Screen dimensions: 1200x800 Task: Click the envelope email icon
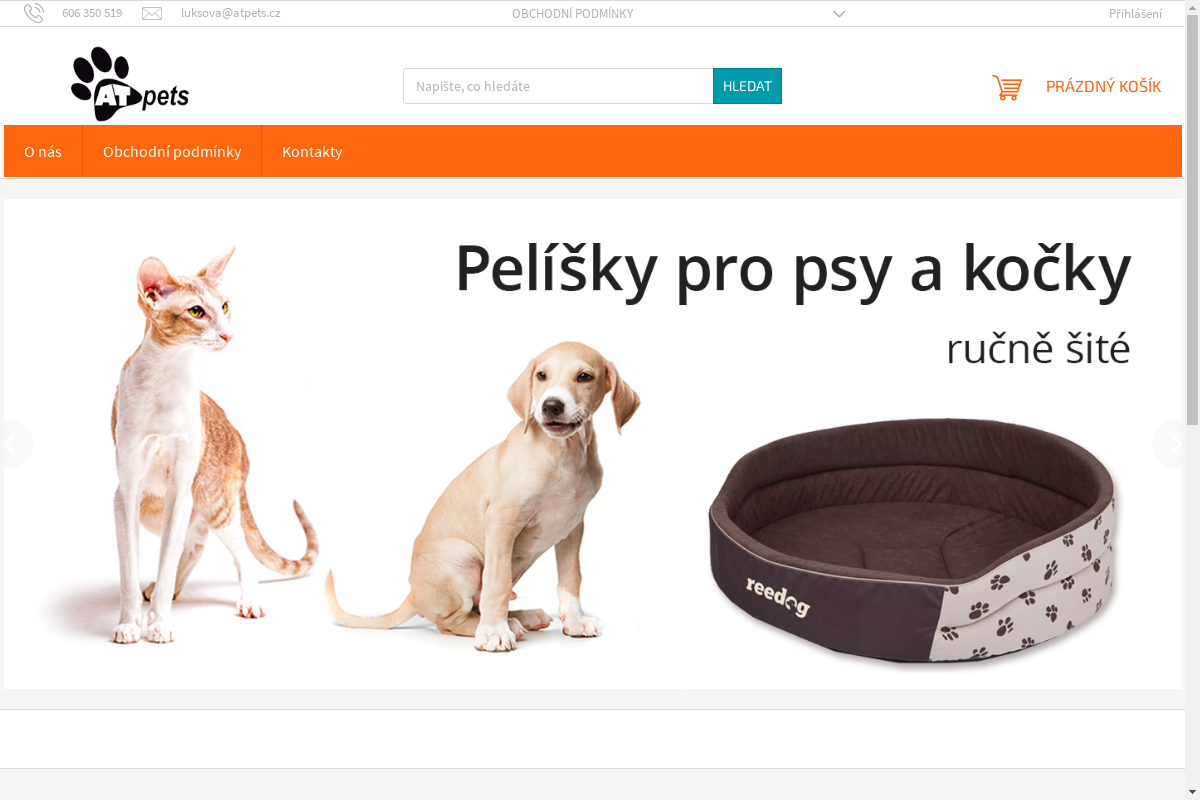pos(152,13)
